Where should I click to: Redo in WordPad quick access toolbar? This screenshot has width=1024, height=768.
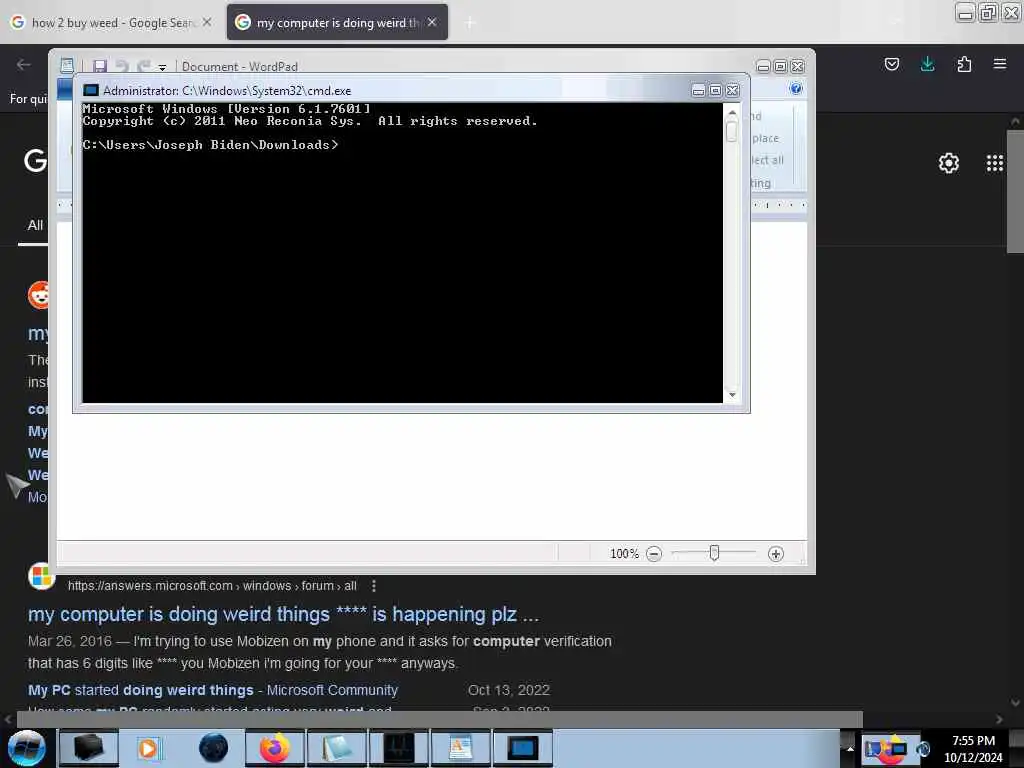click(x=144, y=66)
